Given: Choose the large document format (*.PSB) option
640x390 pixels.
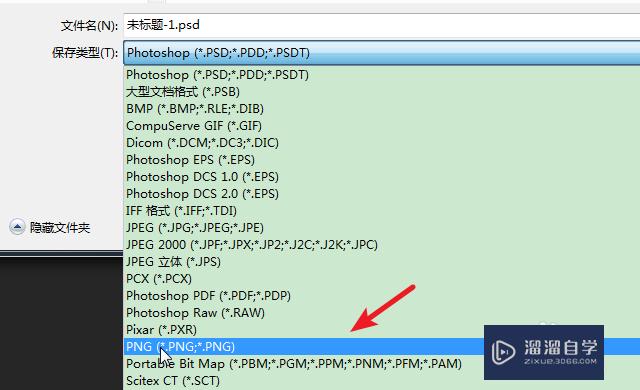Looking at the screenshot, I should point(382,92).
